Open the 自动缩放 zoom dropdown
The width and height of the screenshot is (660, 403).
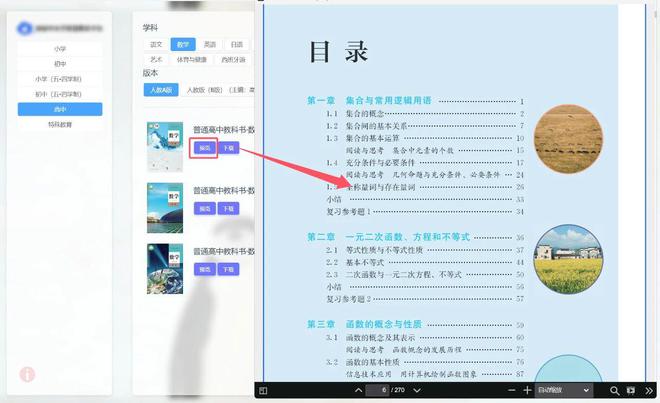click(563, 390)
